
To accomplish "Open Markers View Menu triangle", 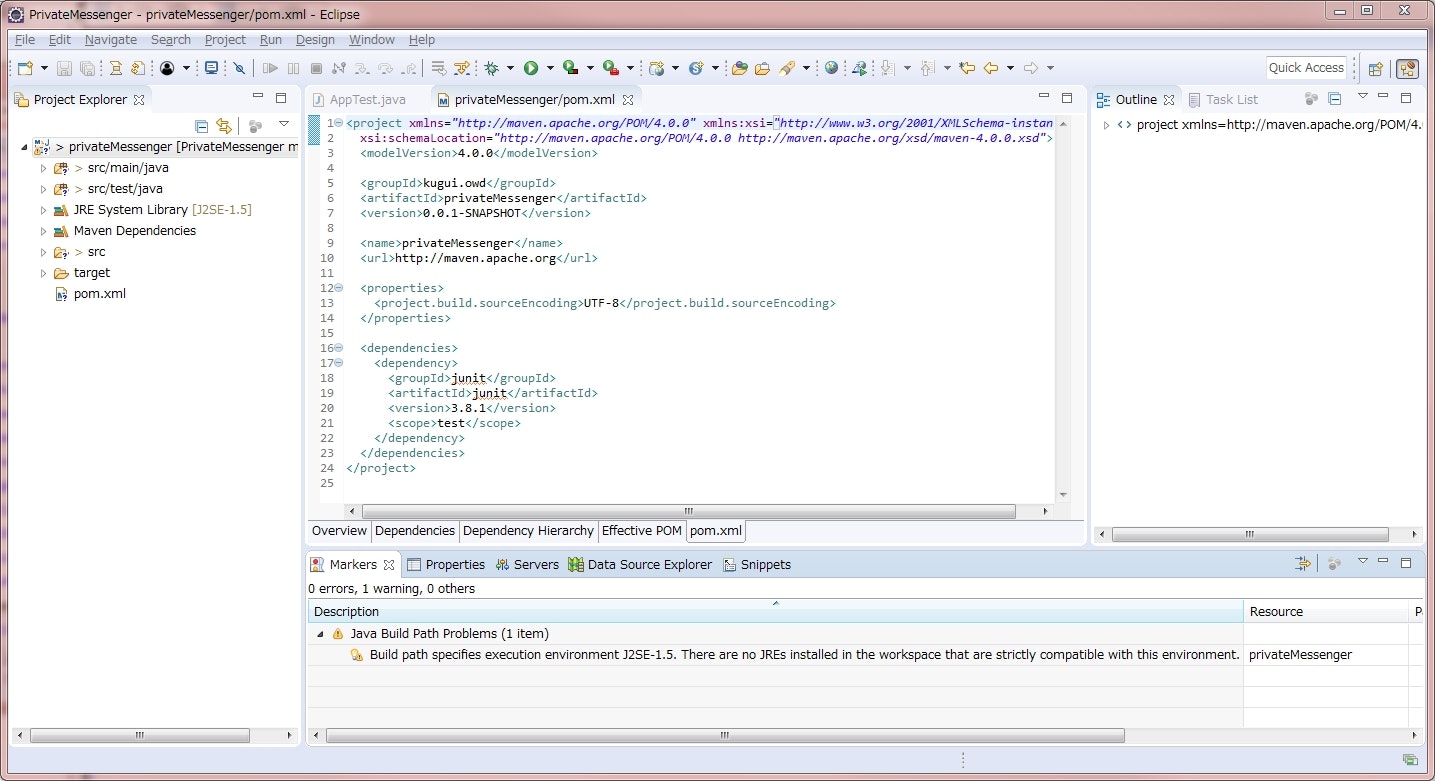I will pos(1362,562).
